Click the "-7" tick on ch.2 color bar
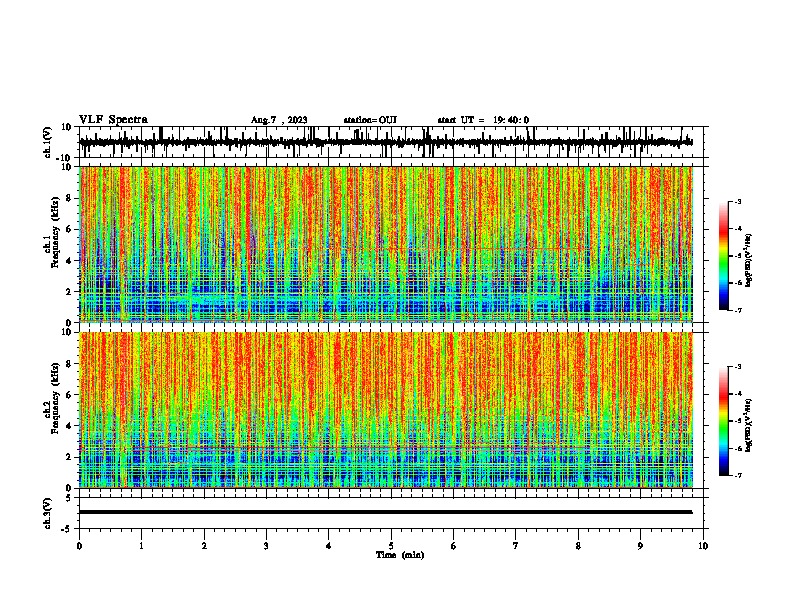Viewport: 792px width, 612px height. click(x=738, y=476)
